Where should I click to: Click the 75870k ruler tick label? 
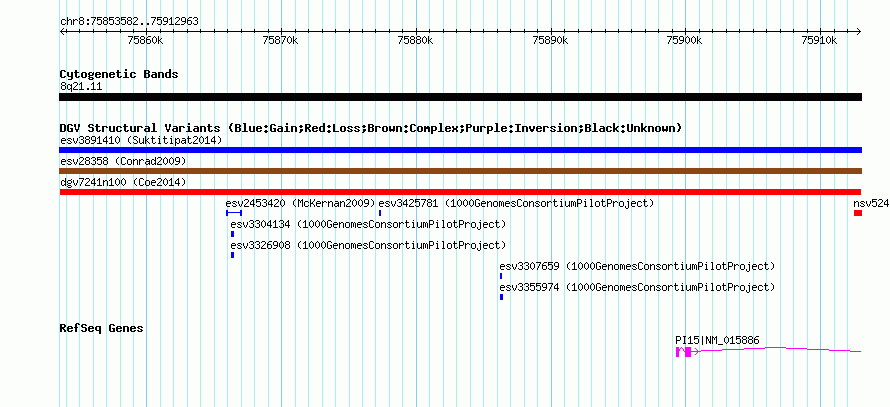click(x=280, y=40)
